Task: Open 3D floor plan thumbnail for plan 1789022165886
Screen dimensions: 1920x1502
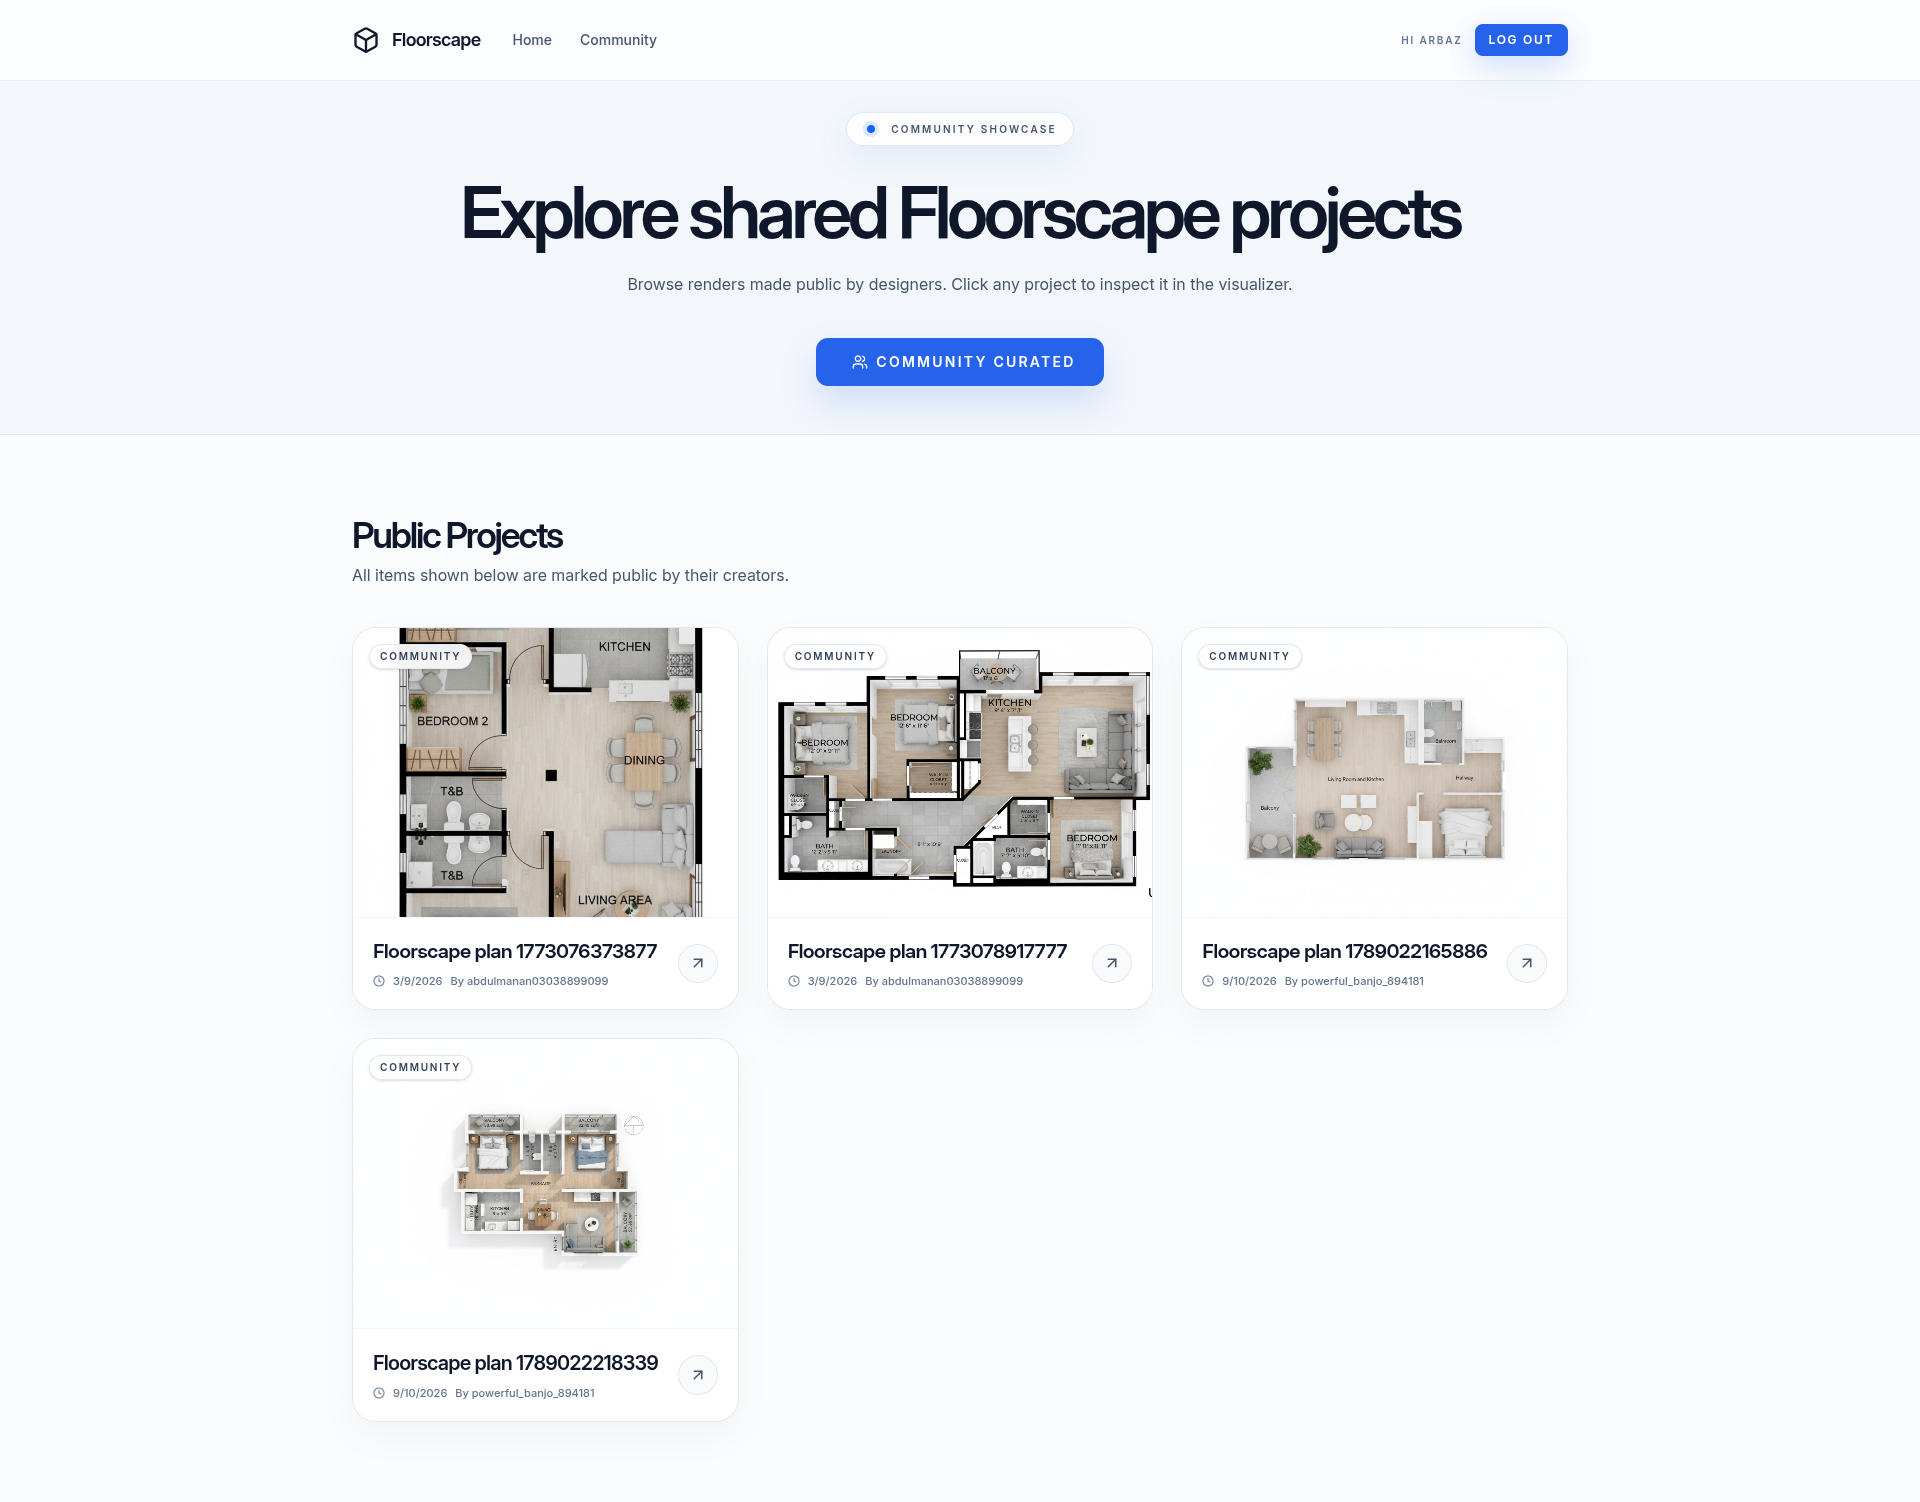Action: (1374, 772)
